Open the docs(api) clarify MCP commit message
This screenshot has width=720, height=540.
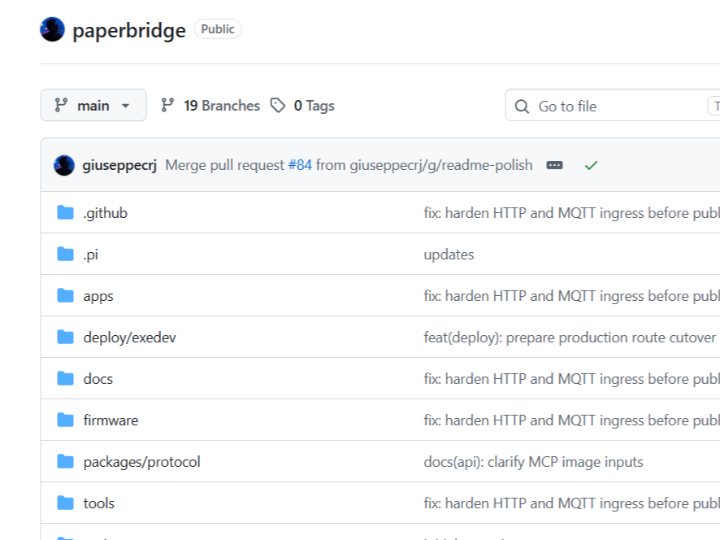[x=533, y=461]
